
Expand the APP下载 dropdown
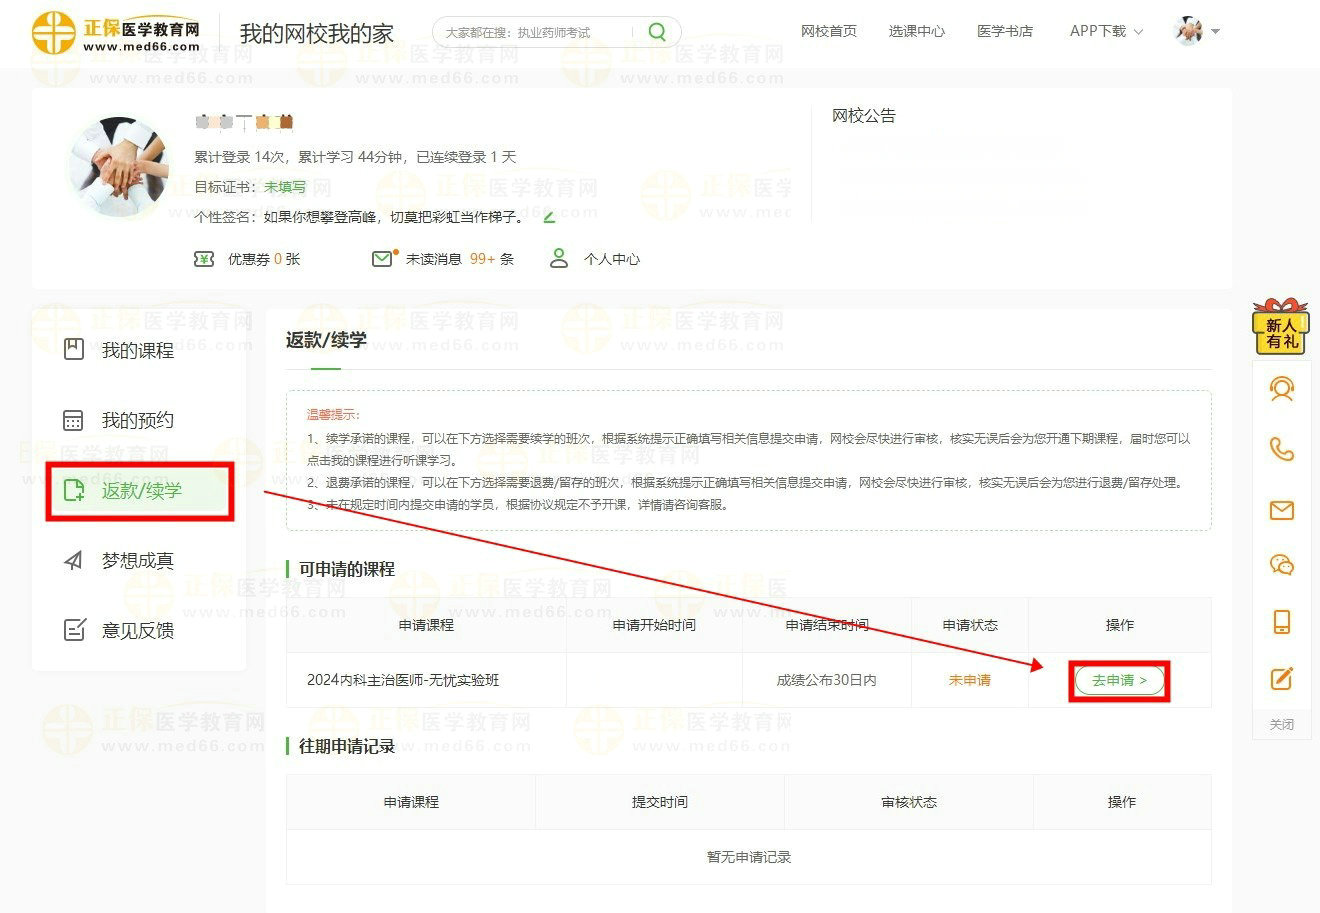coord(1105,31)
